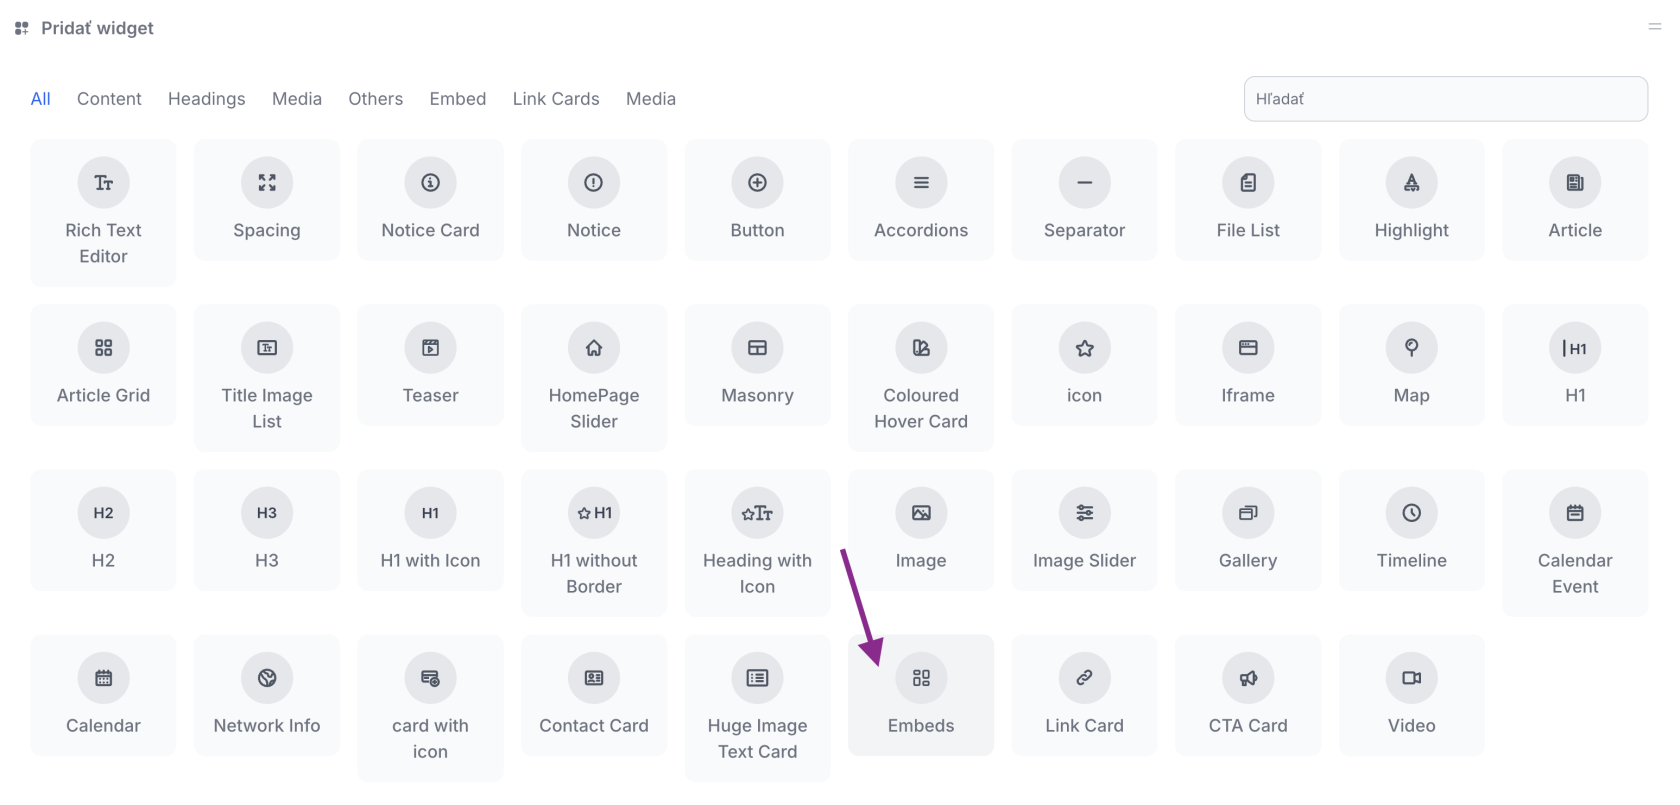This screenshot has height=805, width=1680.
Task: Pick the File List widget
Action: pos(1248,200)
